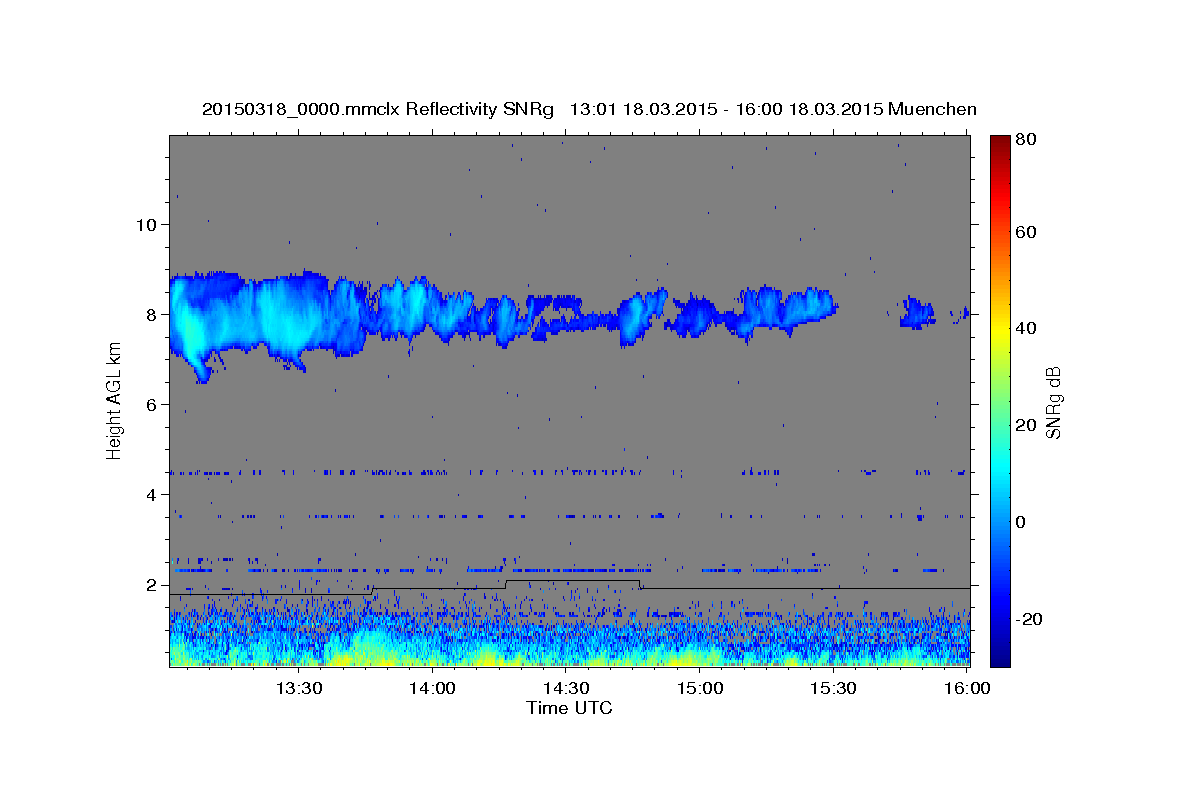
Task: Click the height tick label 10
Action: click(x=146, y=224)
